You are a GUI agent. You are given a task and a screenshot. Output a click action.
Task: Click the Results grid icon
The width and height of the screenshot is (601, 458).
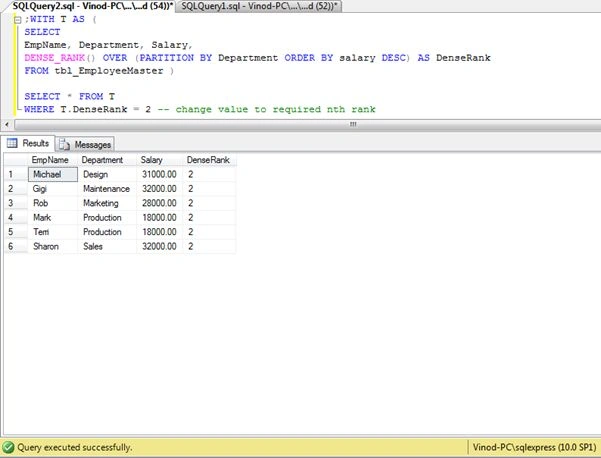point(12,143)
